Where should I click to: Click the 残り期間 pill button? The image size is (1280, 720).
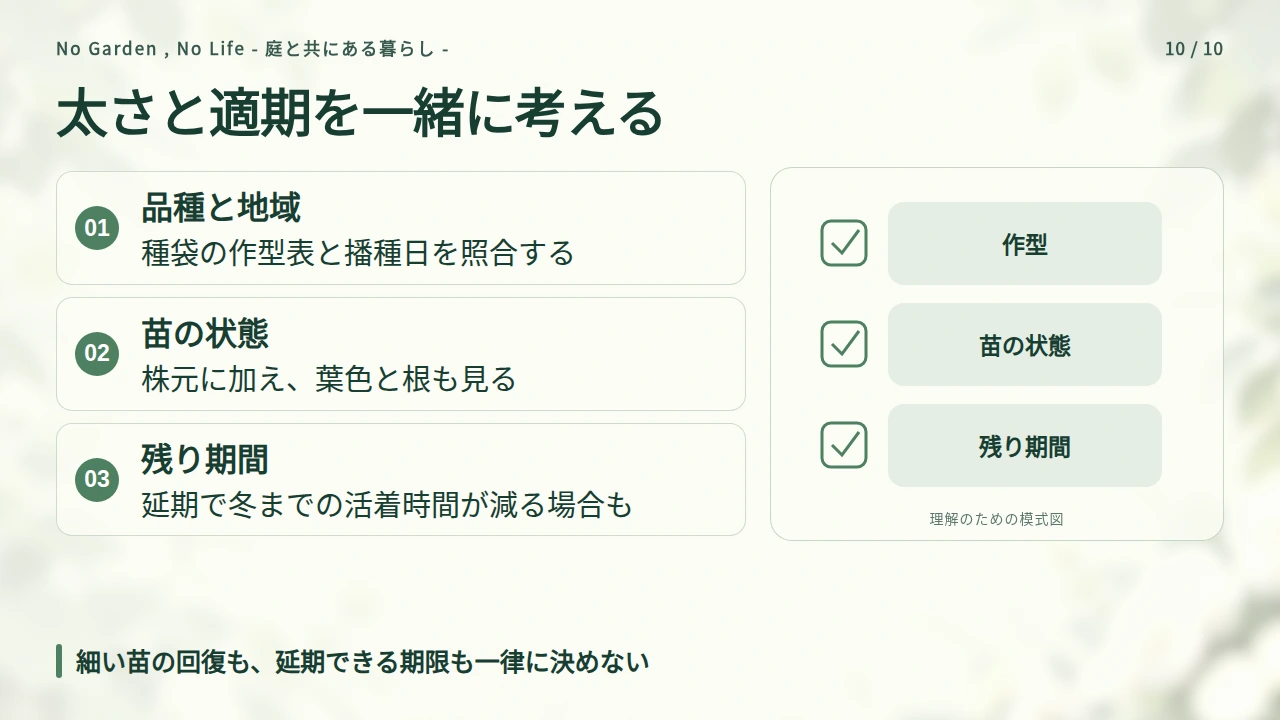click(x=1025, y=445)
